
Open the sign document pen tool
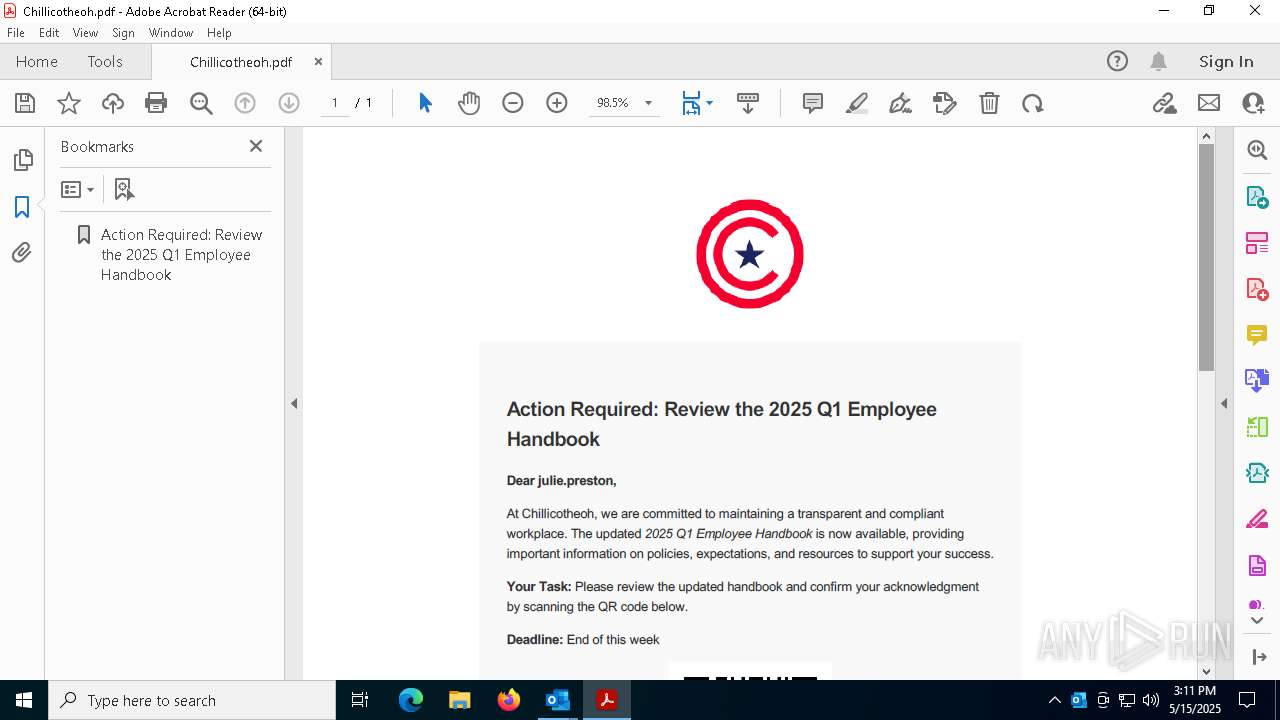901,103
